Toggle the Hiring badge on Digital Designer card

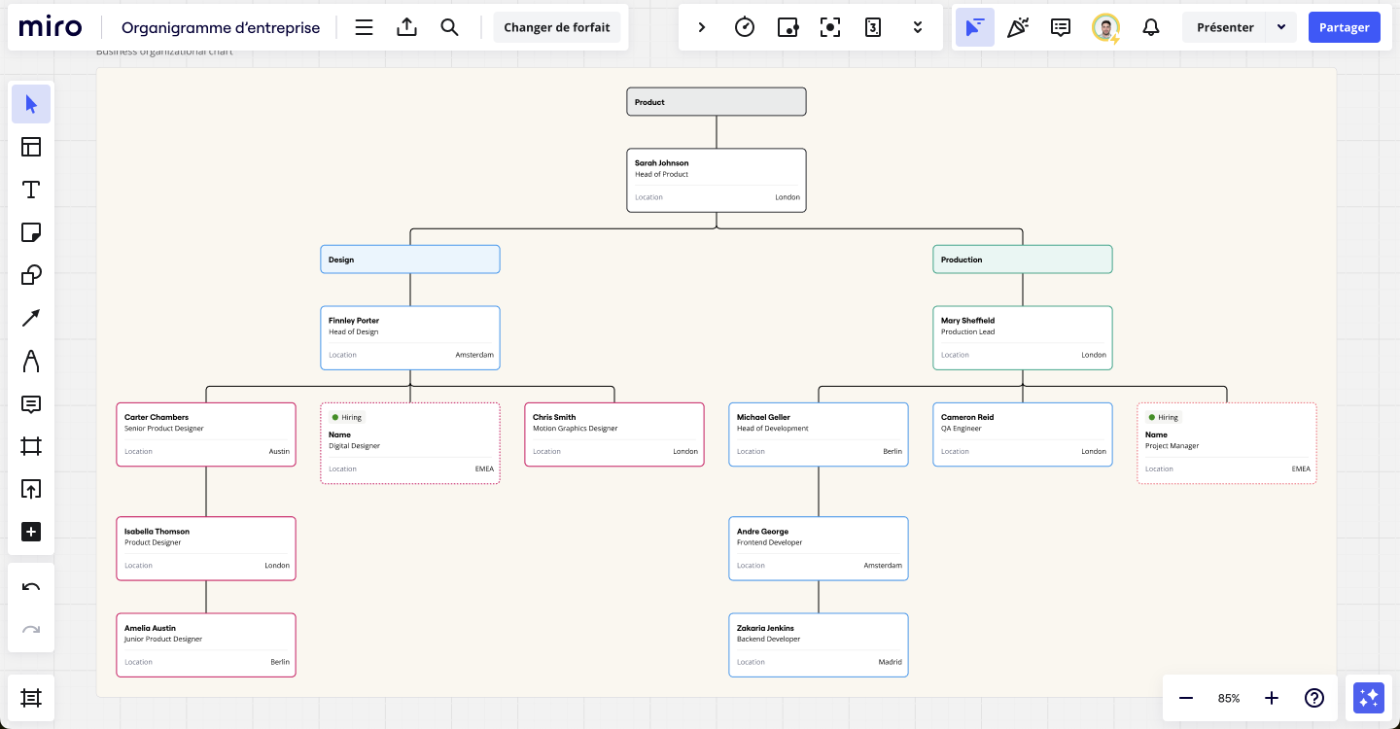tap(346, 417)
